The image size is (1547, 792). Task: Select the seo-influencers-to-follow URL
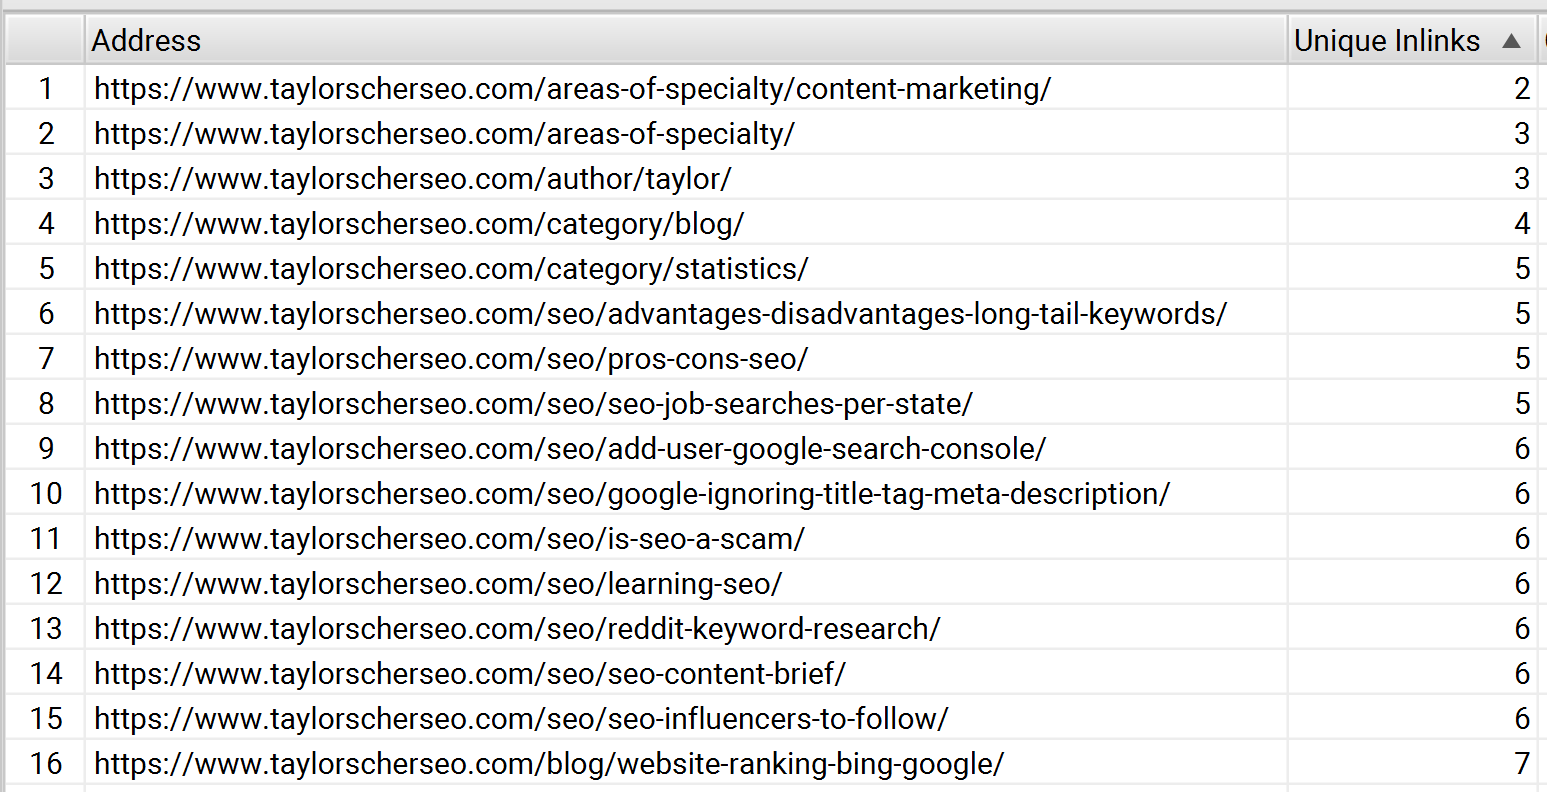(x=521, y=718)
